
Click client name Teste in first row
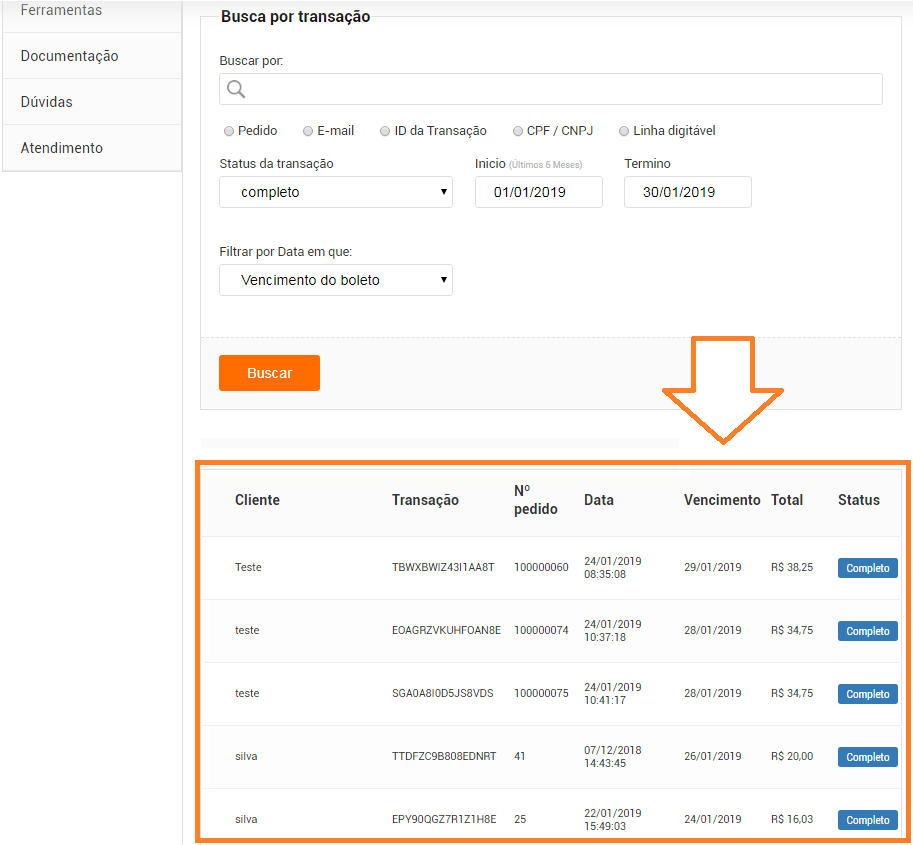248,567
